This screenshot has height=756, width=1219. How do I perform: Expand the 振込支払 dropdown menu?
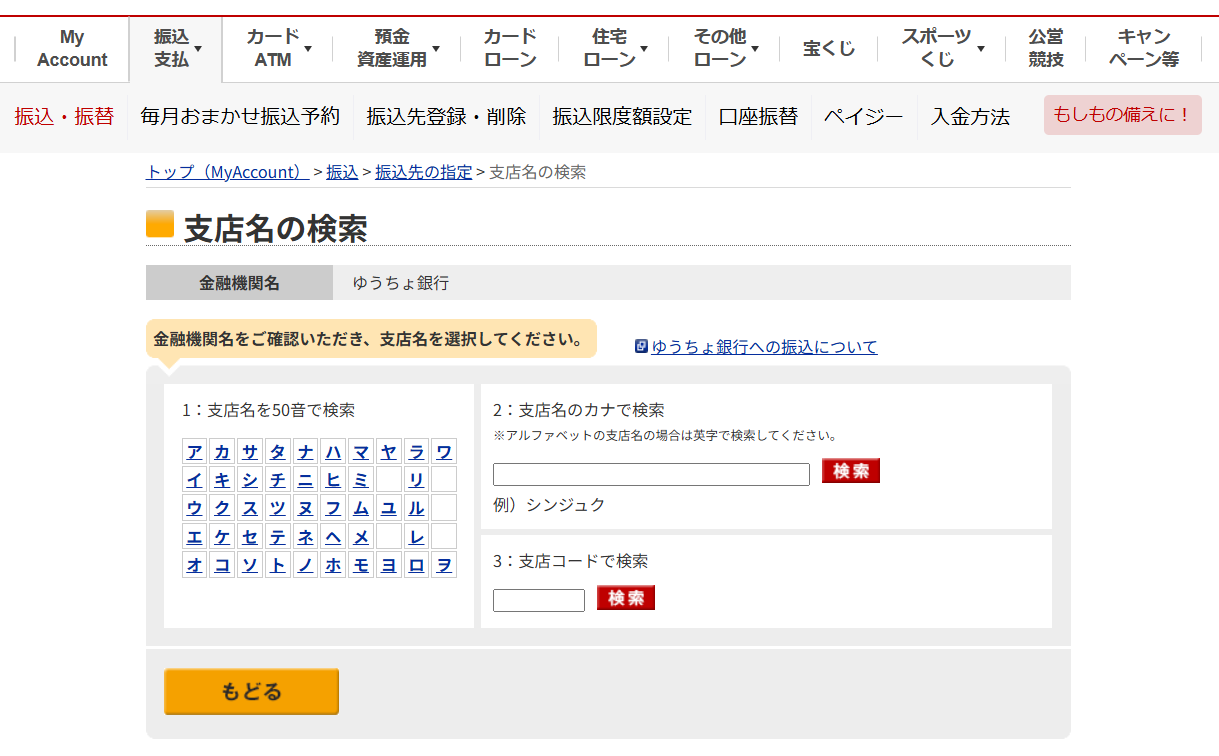click(175, 48)
